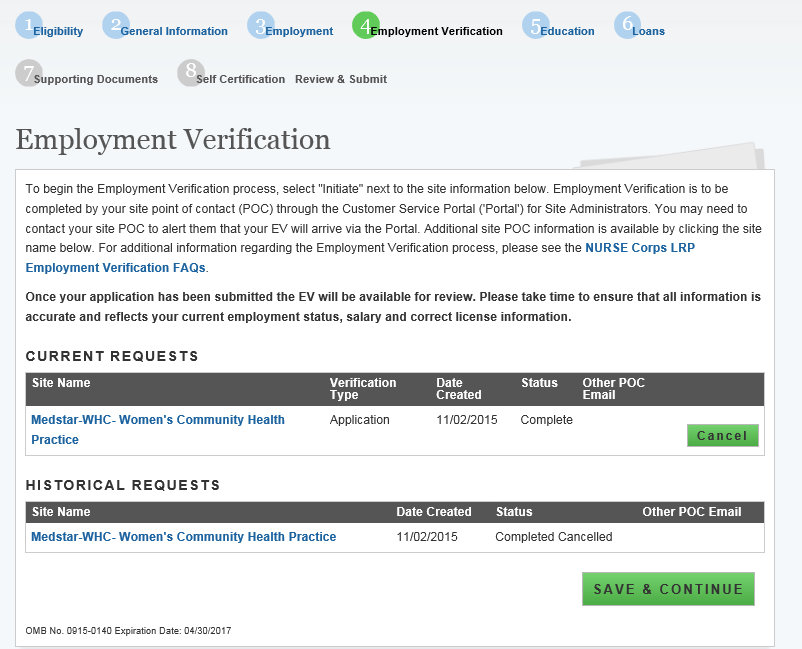The height and width of the screenshot is (649, 802).
Task: Select the Review & Submit step
Action: click(x=341, y=79)
